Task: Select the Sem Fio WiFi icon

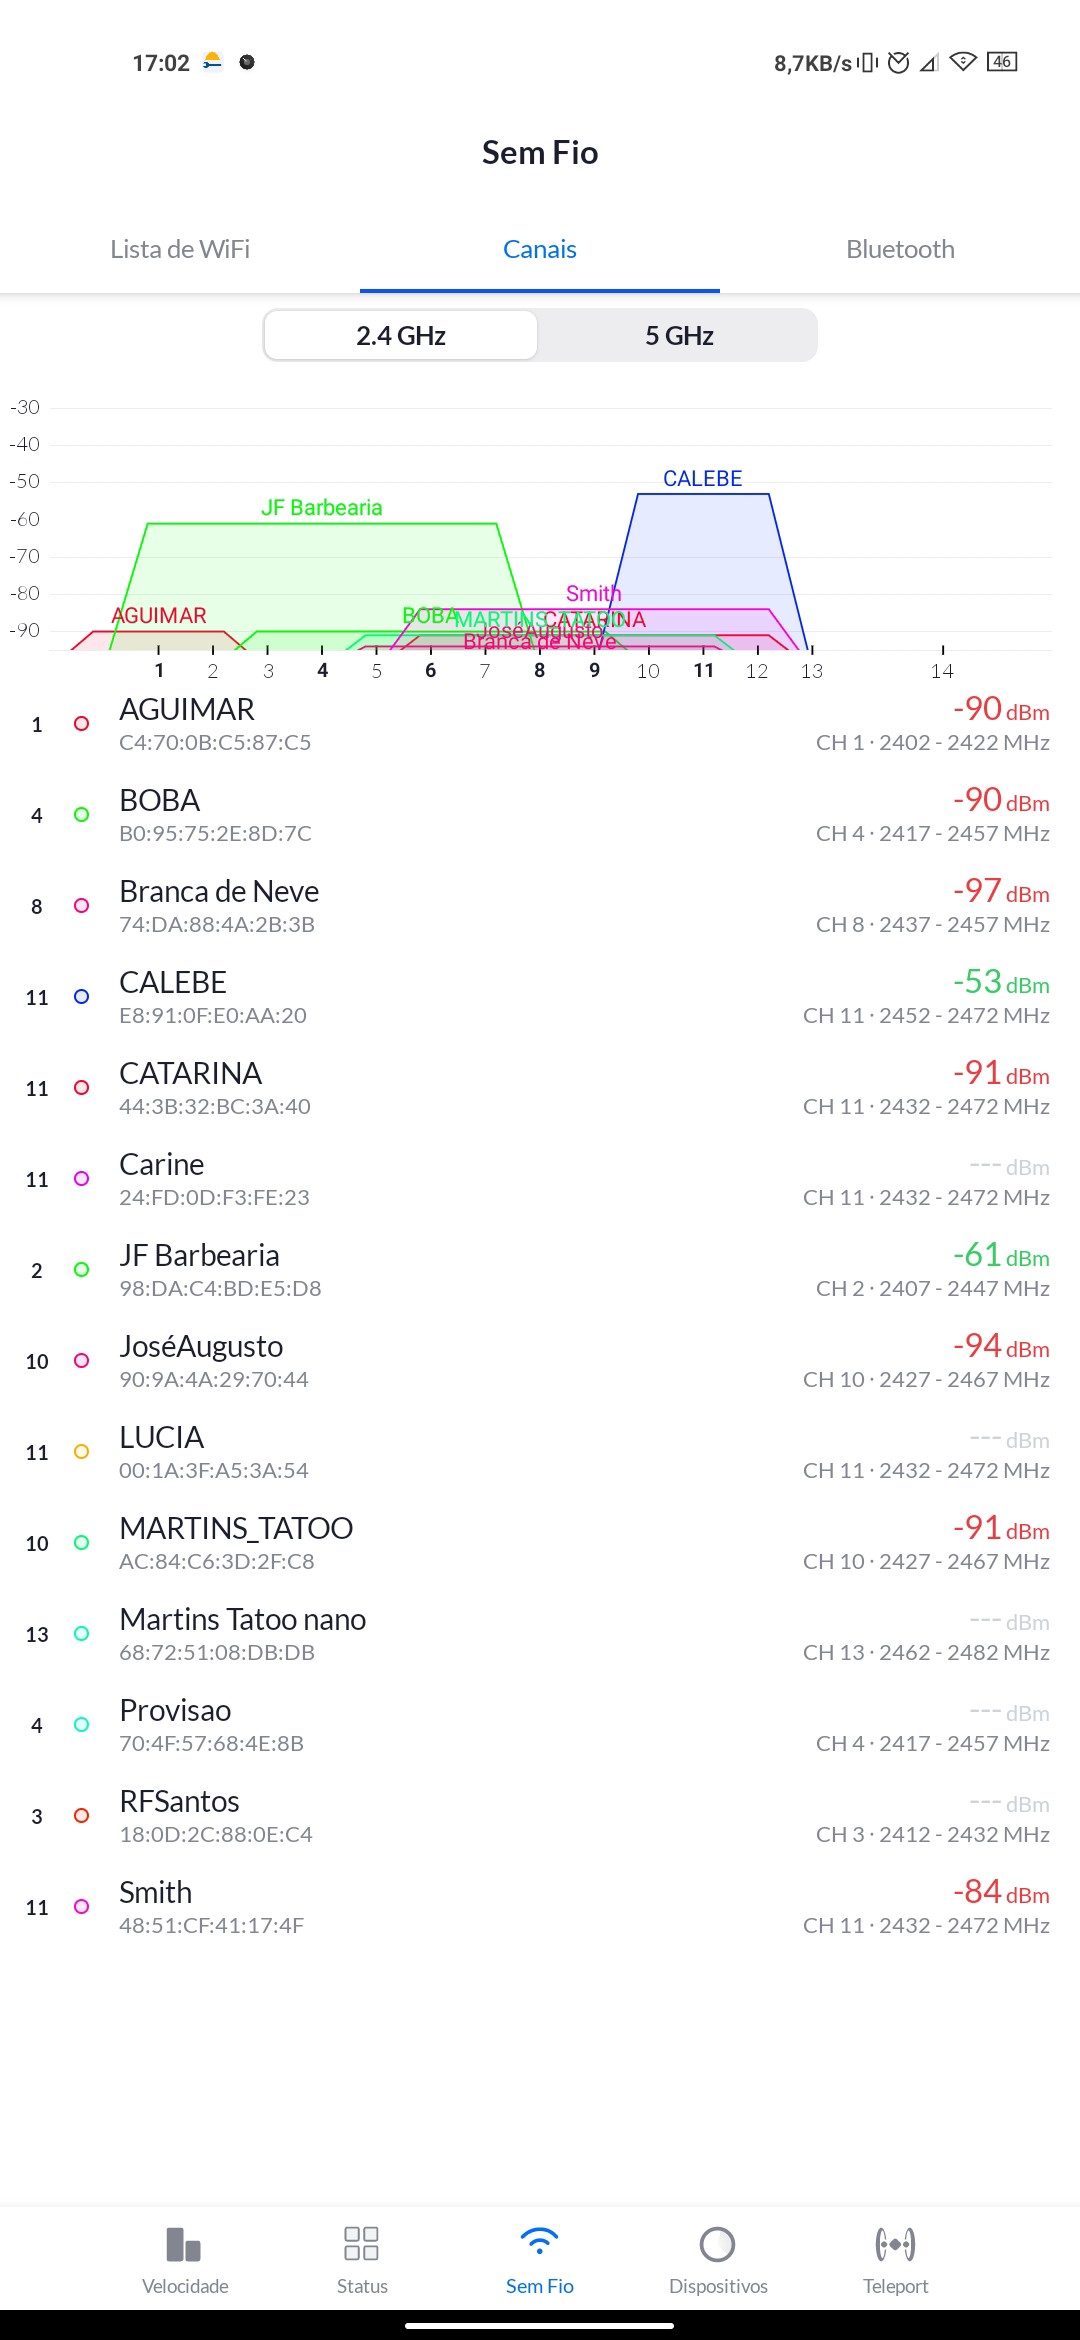Action: [539, 2243]
